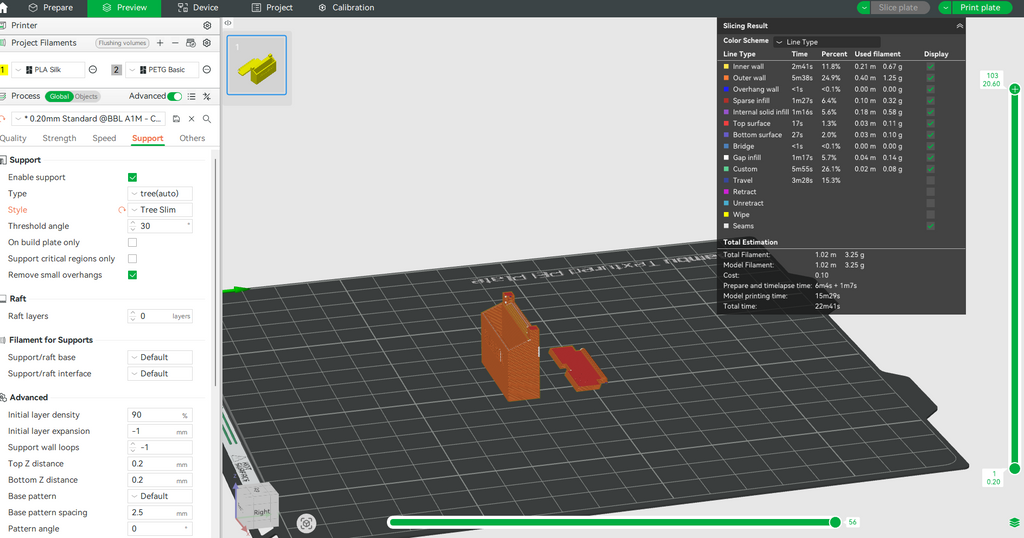Collapse the Slicing Result panel
Screen dimensions: 1024x538
coord(960,26)
